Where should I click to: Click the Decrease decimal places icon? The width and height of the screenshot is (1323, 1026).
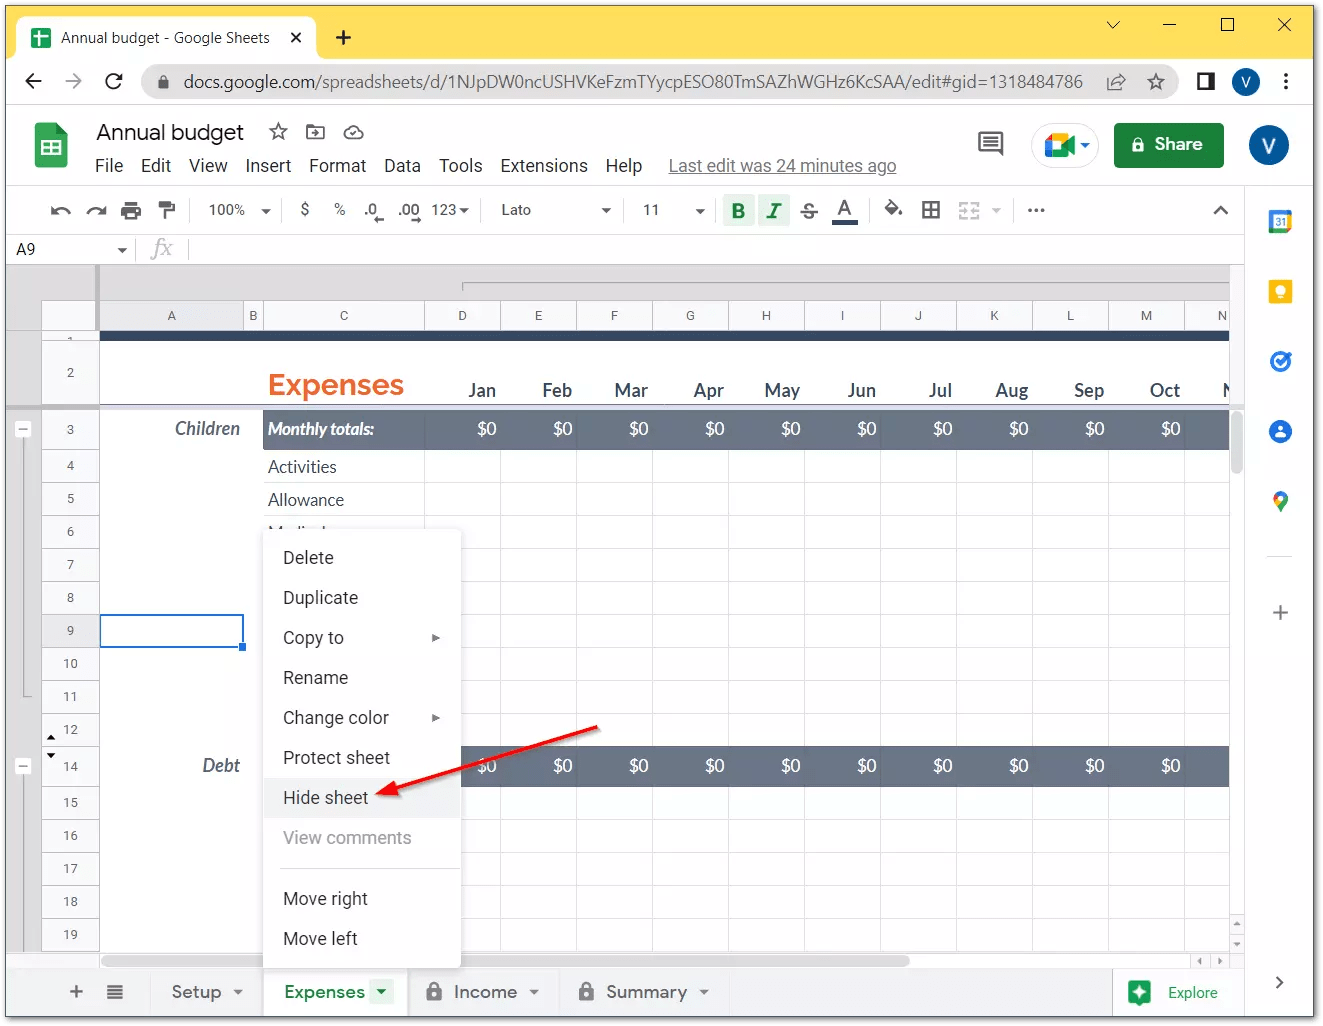tap(372, 210)
